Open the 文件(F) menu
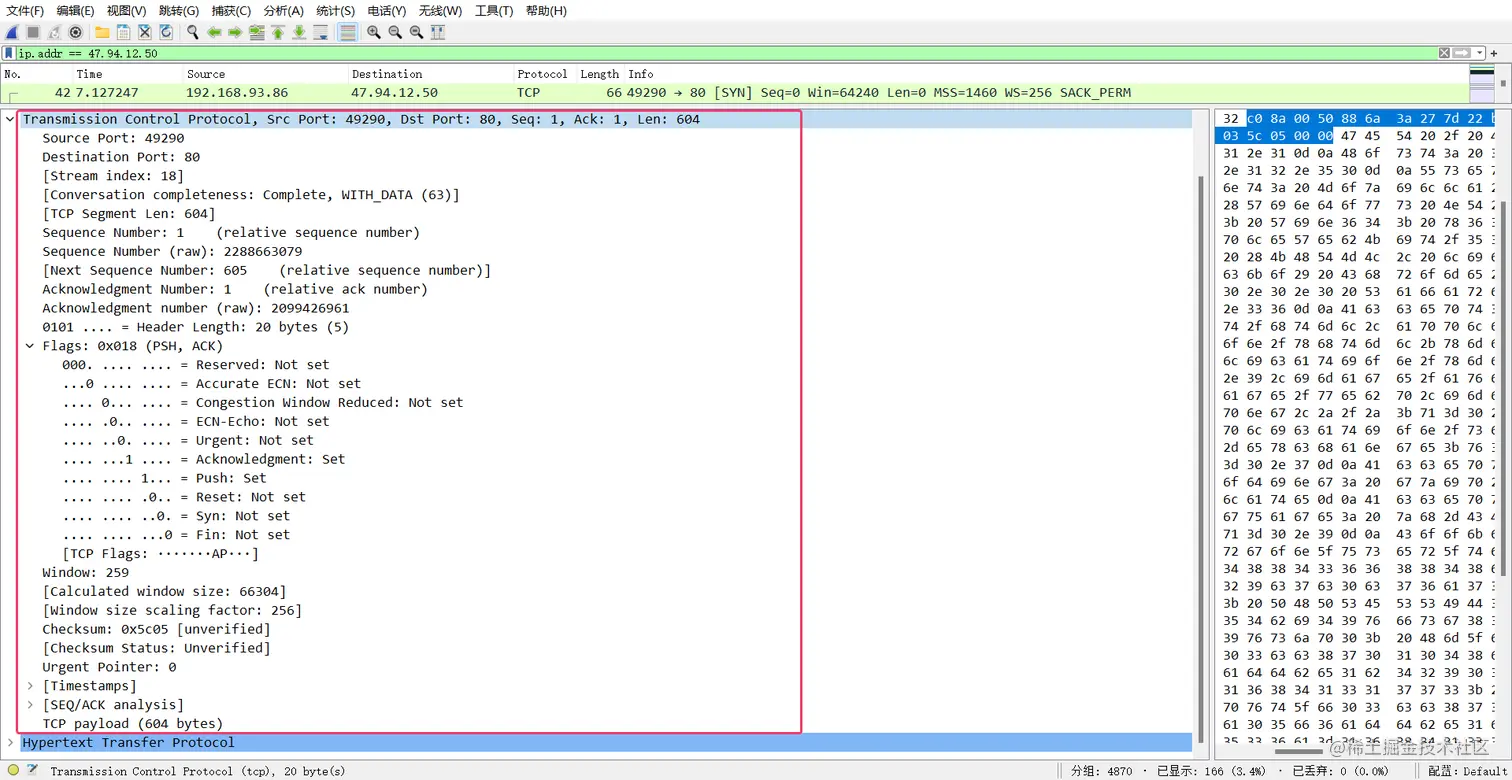Viewport: 1512px width, 780px height. pyautogui.click(x=25, y=10)
